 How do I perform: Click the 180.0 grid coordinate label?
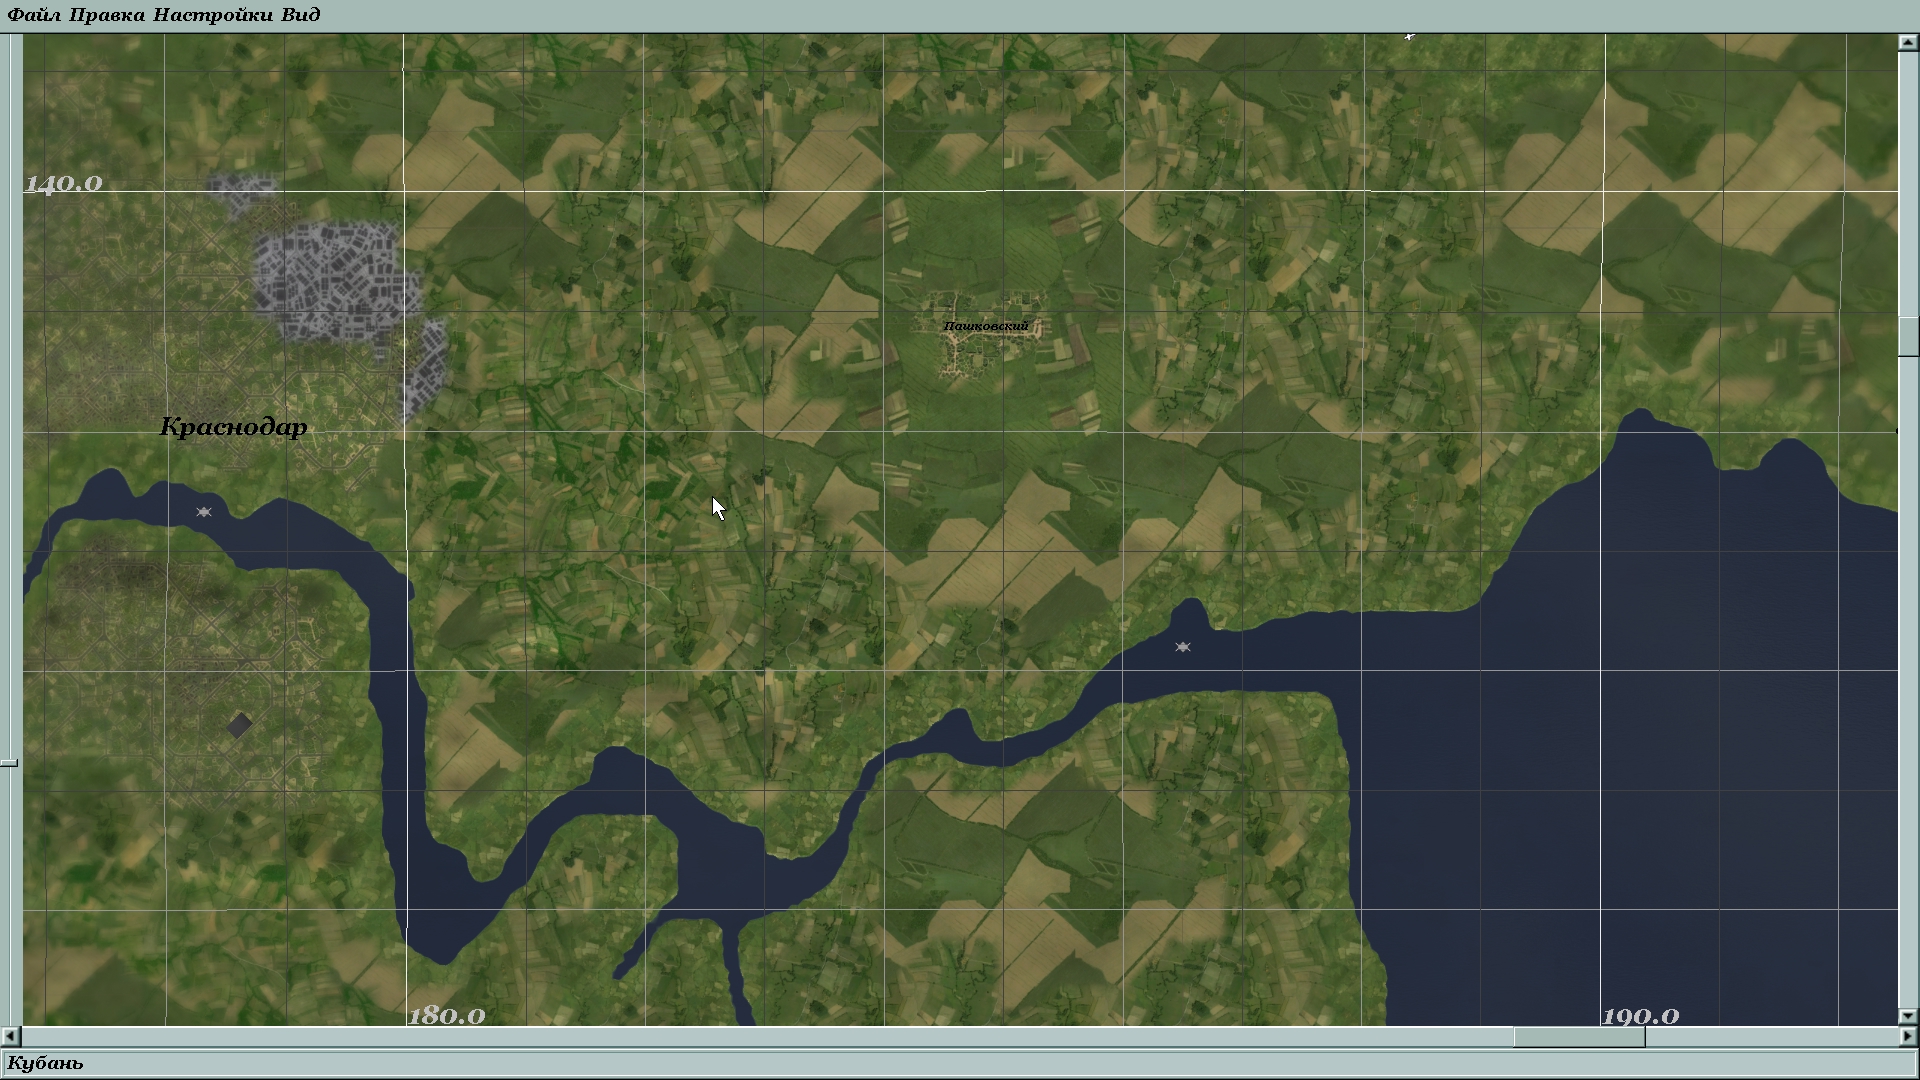[447, 1016]
